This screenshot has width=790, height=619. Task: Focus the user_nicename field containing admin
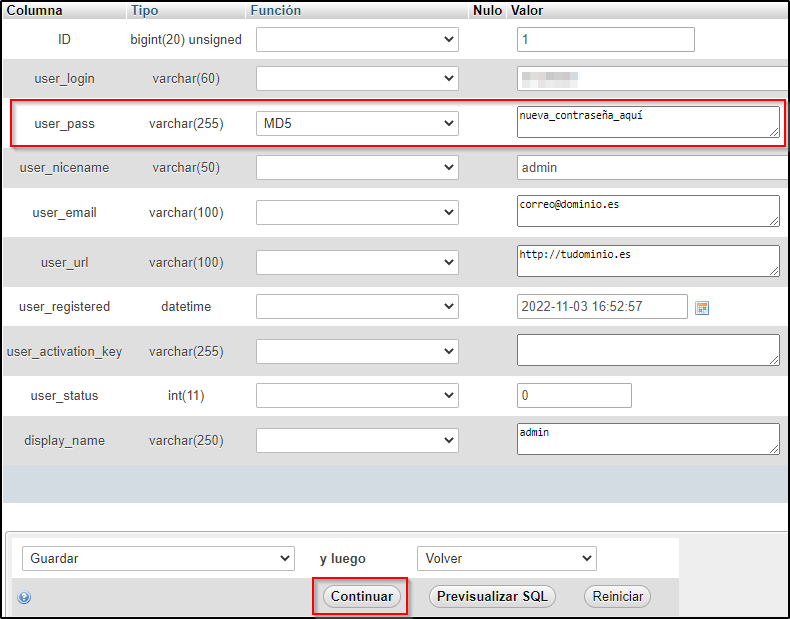[x=652, y=168]
